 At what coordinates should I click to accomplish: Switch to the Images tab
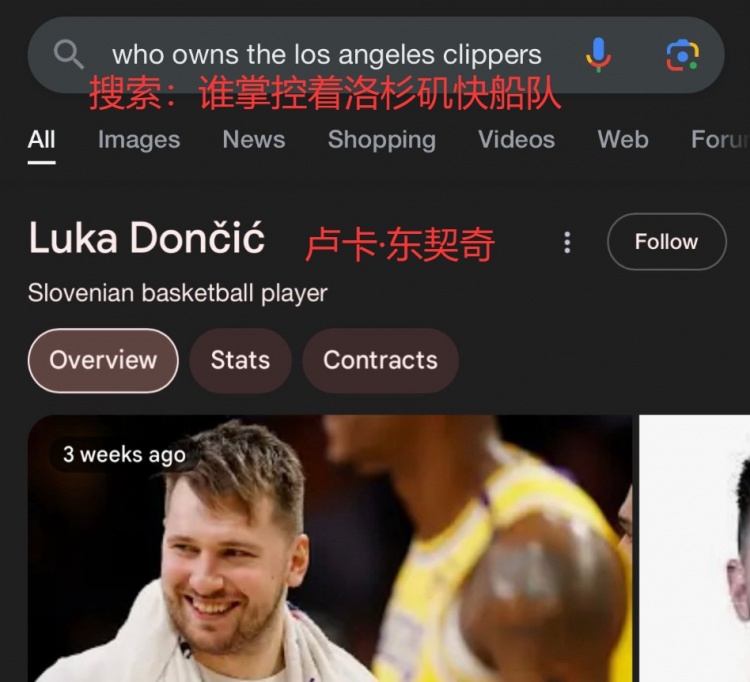[x=139, y=140]
